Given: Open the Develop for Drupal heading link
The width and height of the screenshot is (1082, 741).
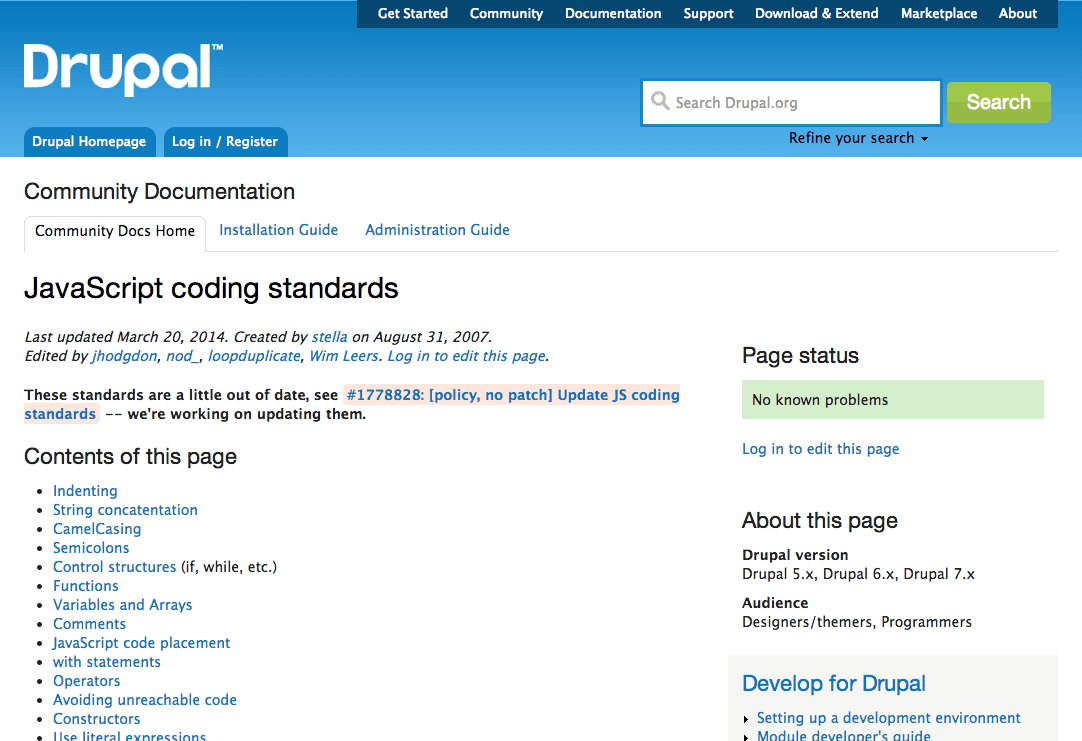Looking at the screenshot, I should 834,683.
